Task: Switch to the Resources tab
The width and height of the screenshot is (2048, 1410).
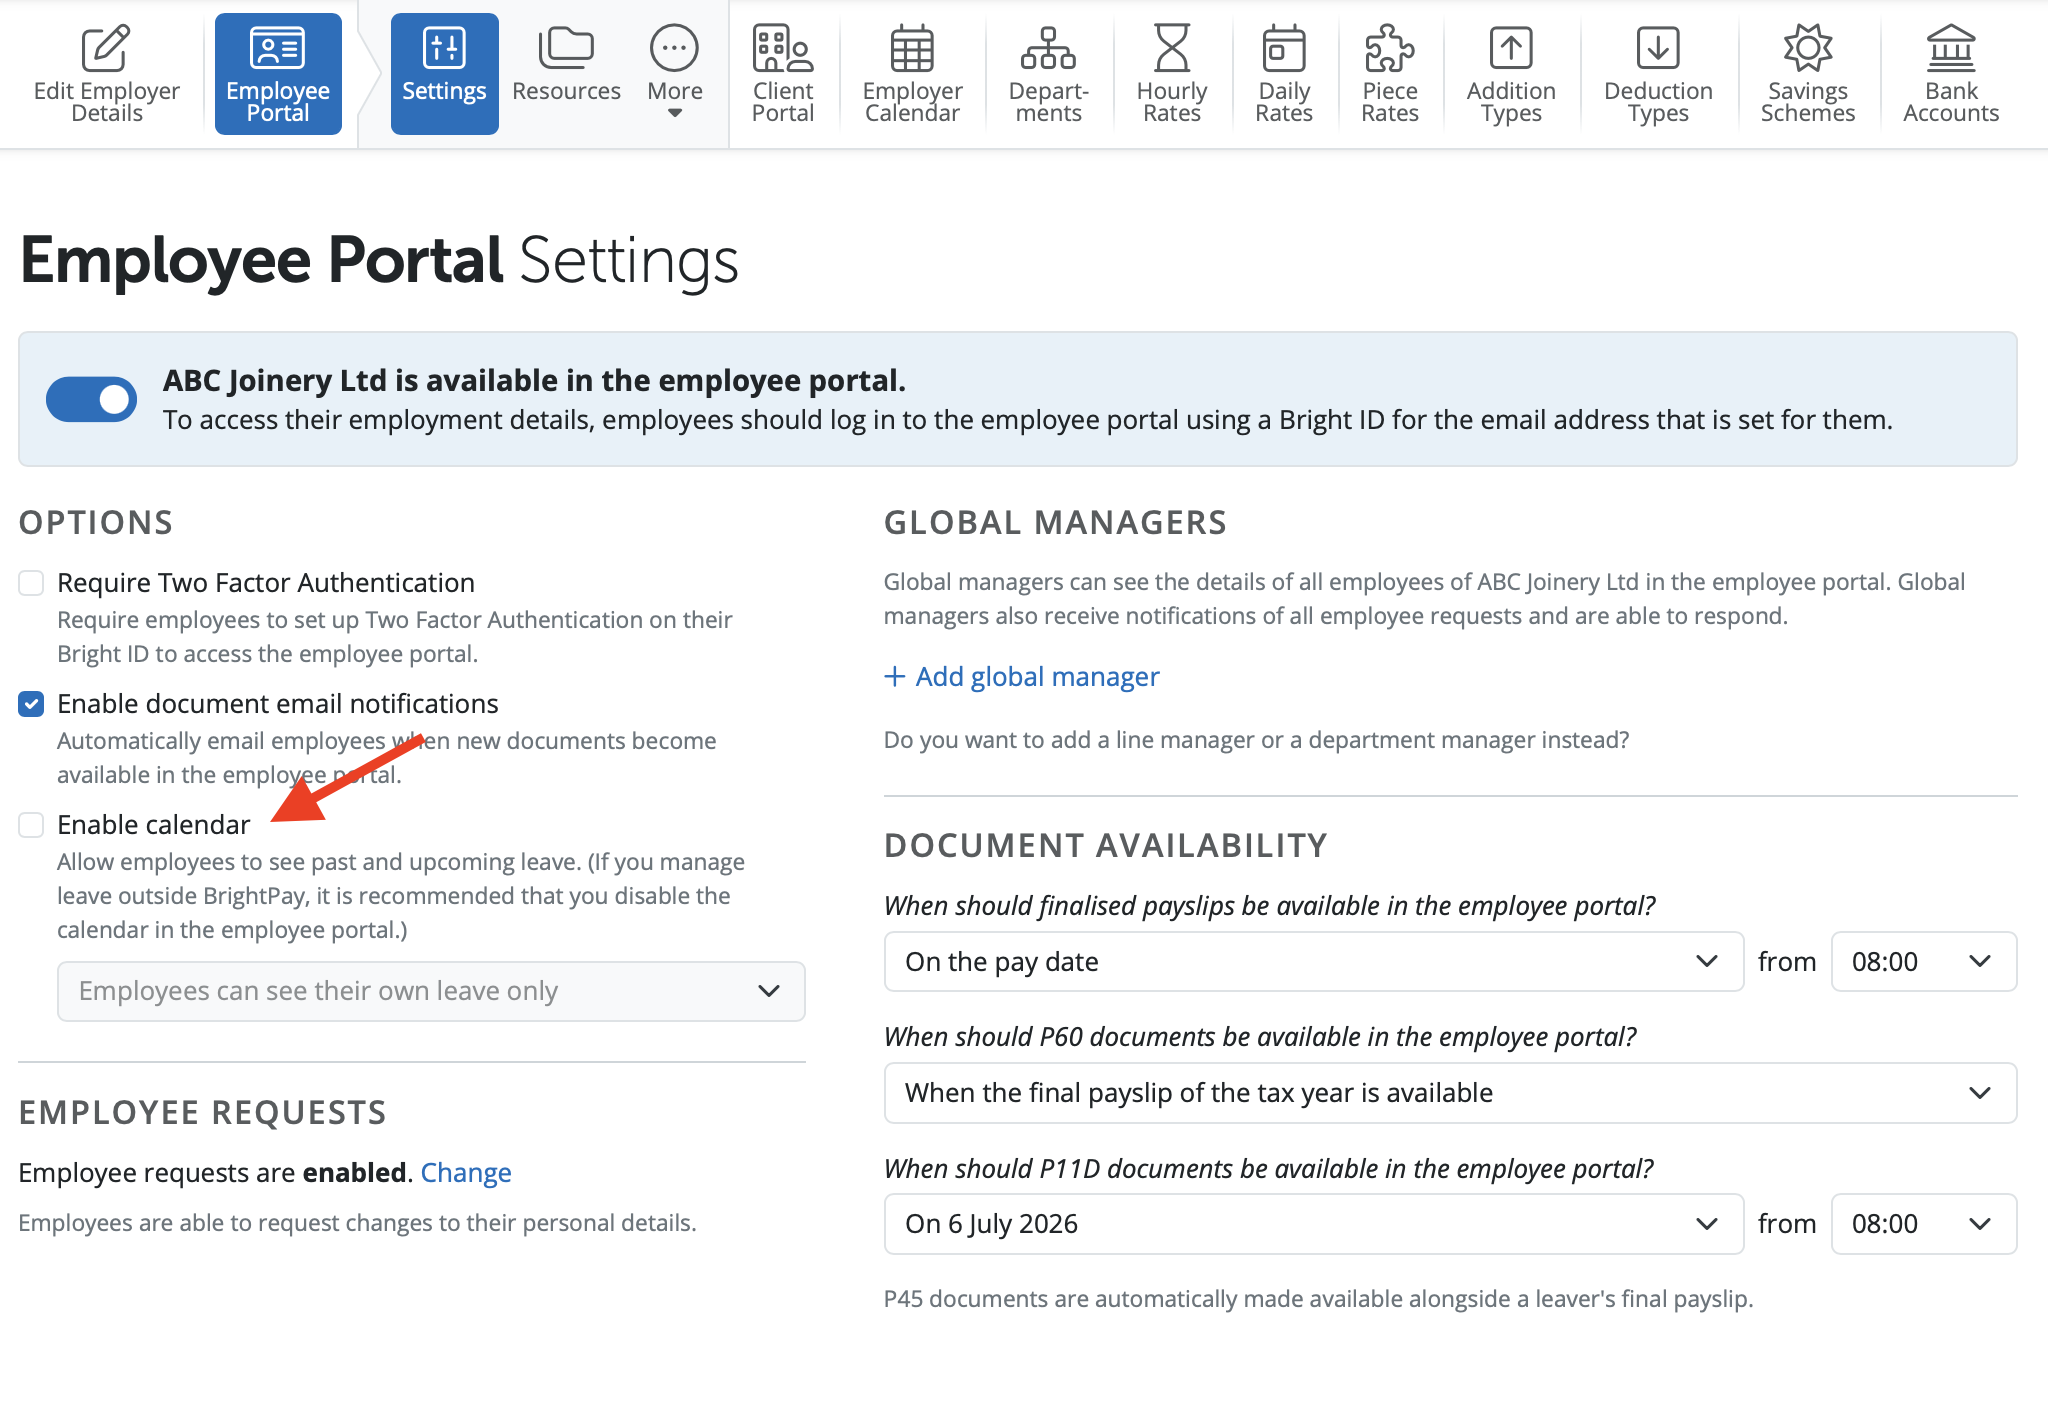Action: (x=566, y=72)
